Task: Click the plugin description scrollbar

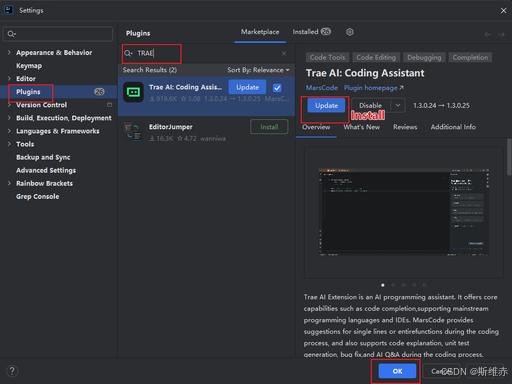Action: (x=509, y=157)
